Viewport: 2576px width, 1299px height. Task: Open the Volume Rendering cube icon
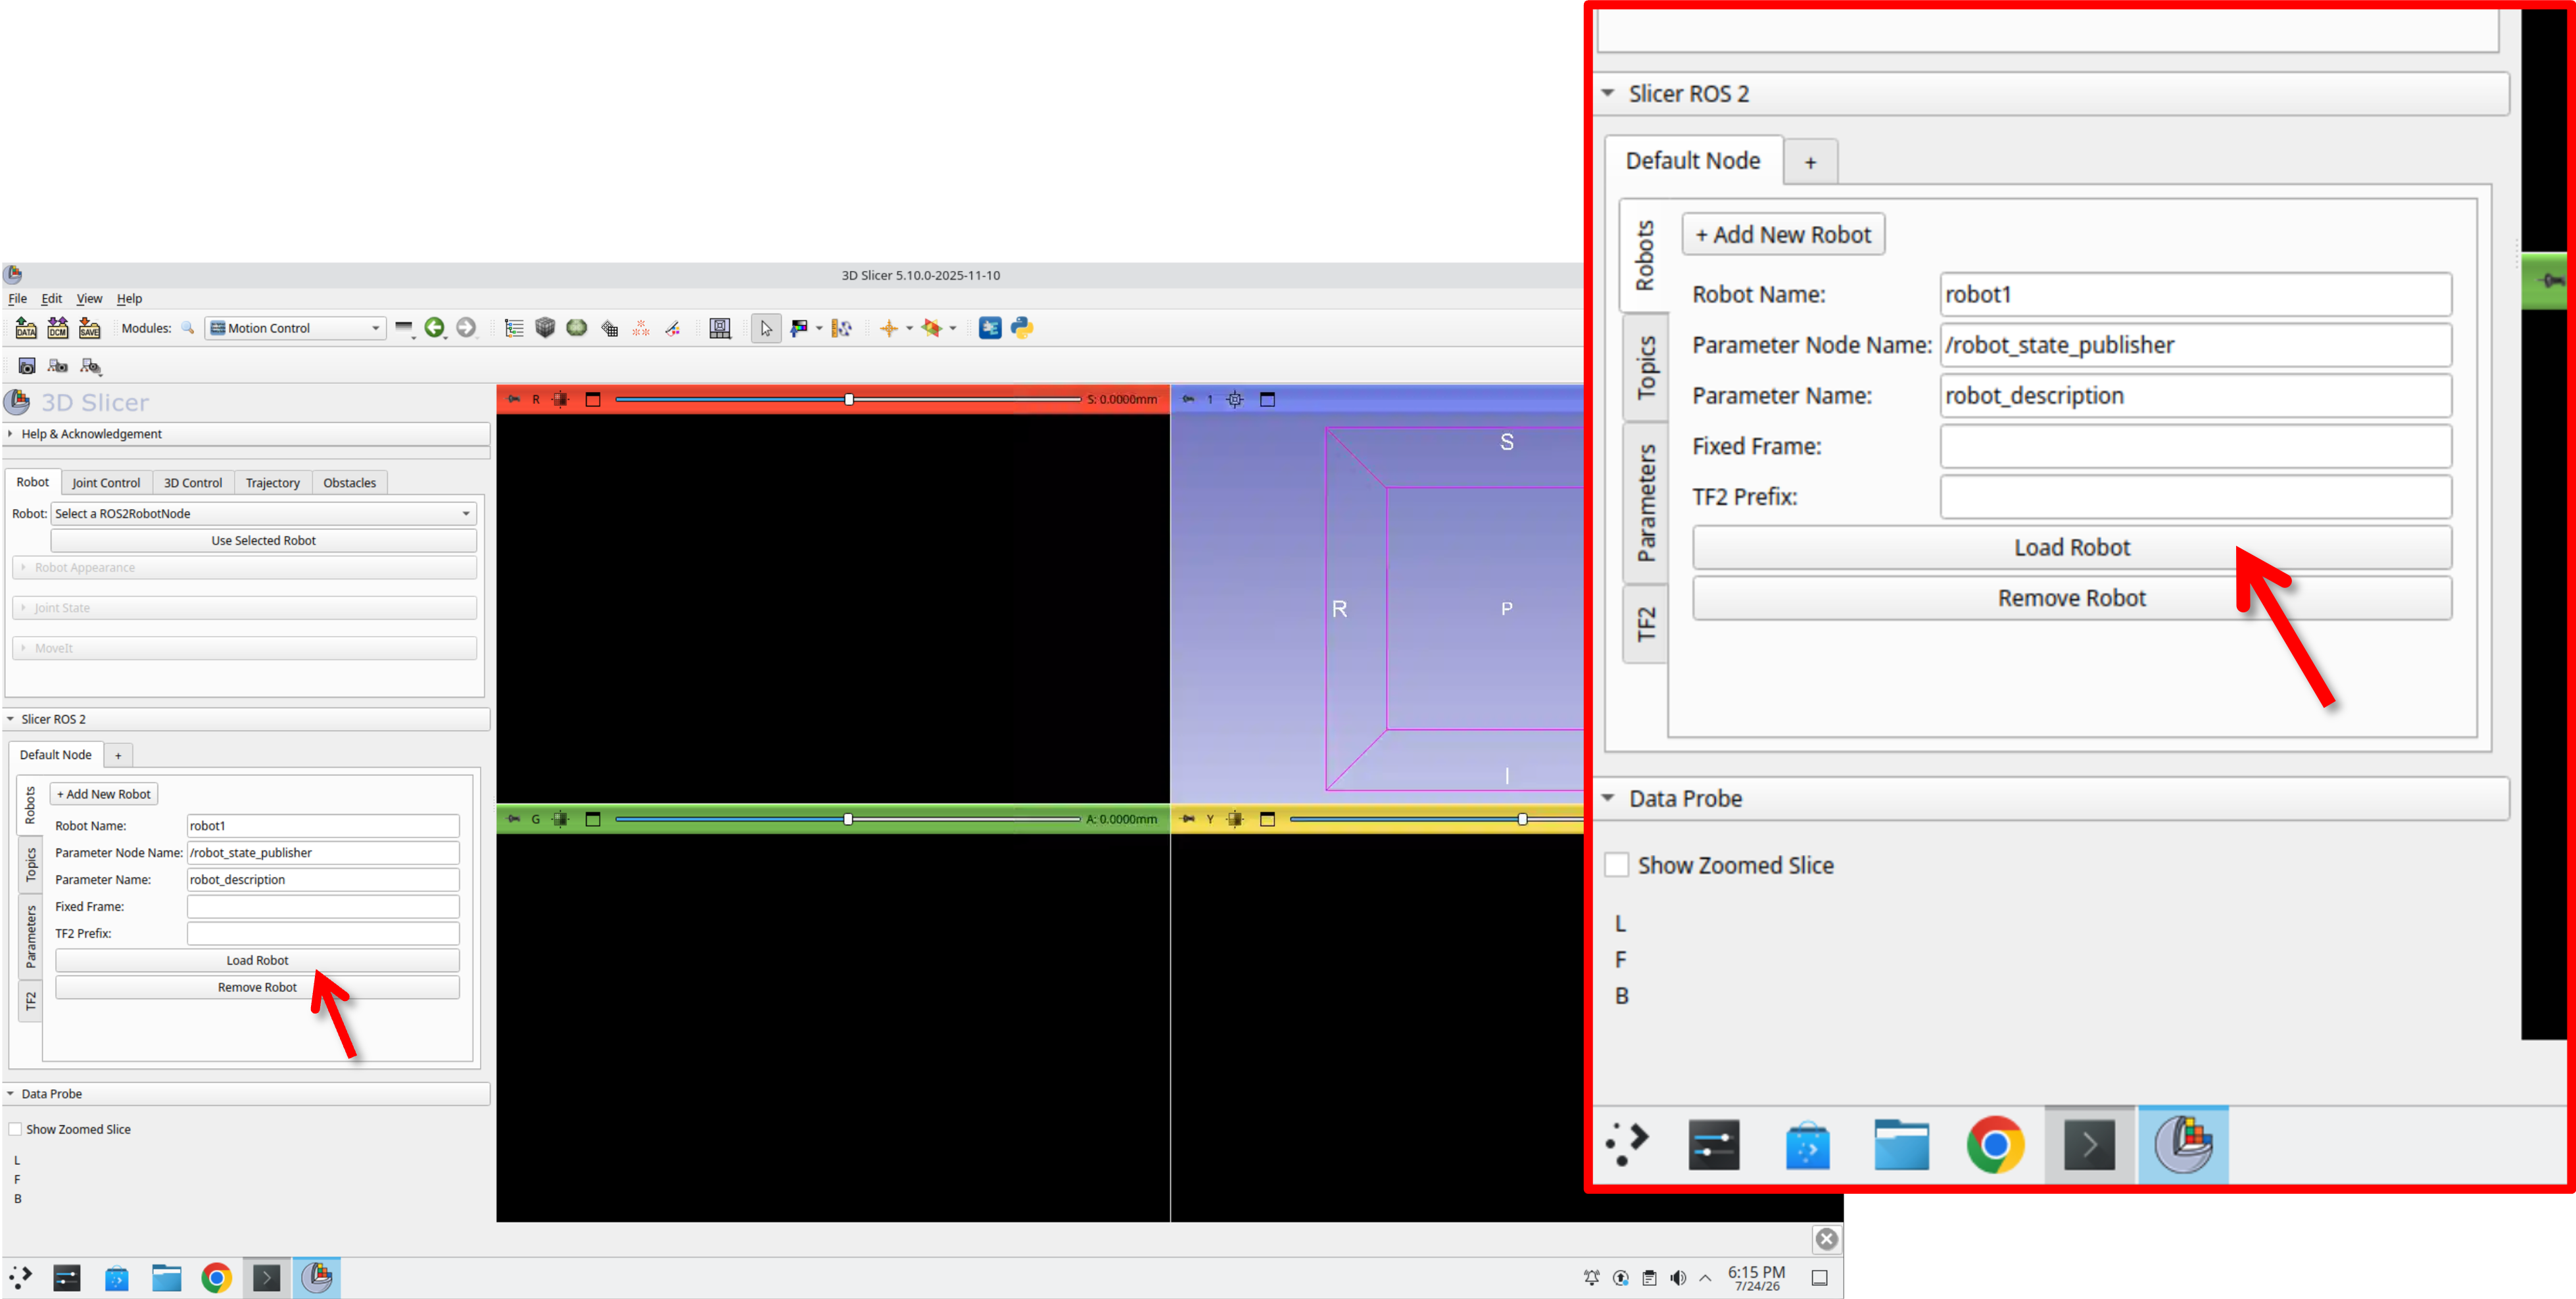(545, 328)
